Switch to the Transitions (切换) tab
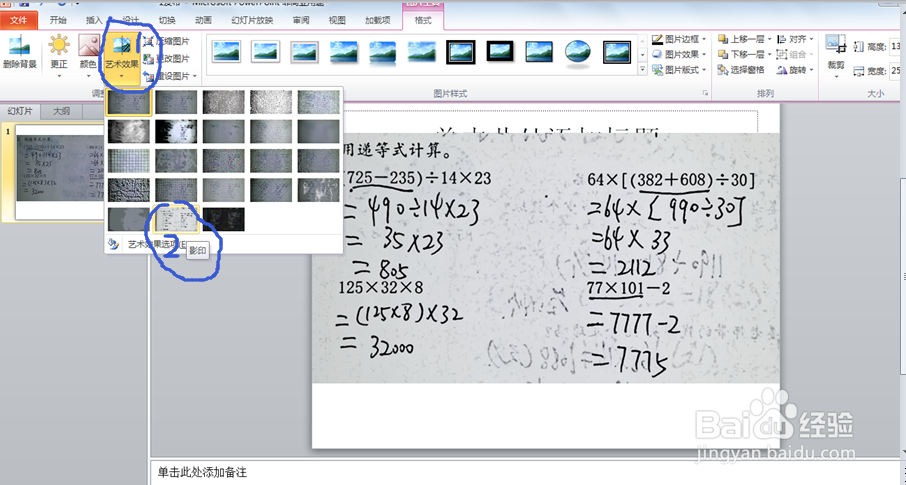This screenshot has width=906, height=485. pyautogui.click(x=166, y=20)
